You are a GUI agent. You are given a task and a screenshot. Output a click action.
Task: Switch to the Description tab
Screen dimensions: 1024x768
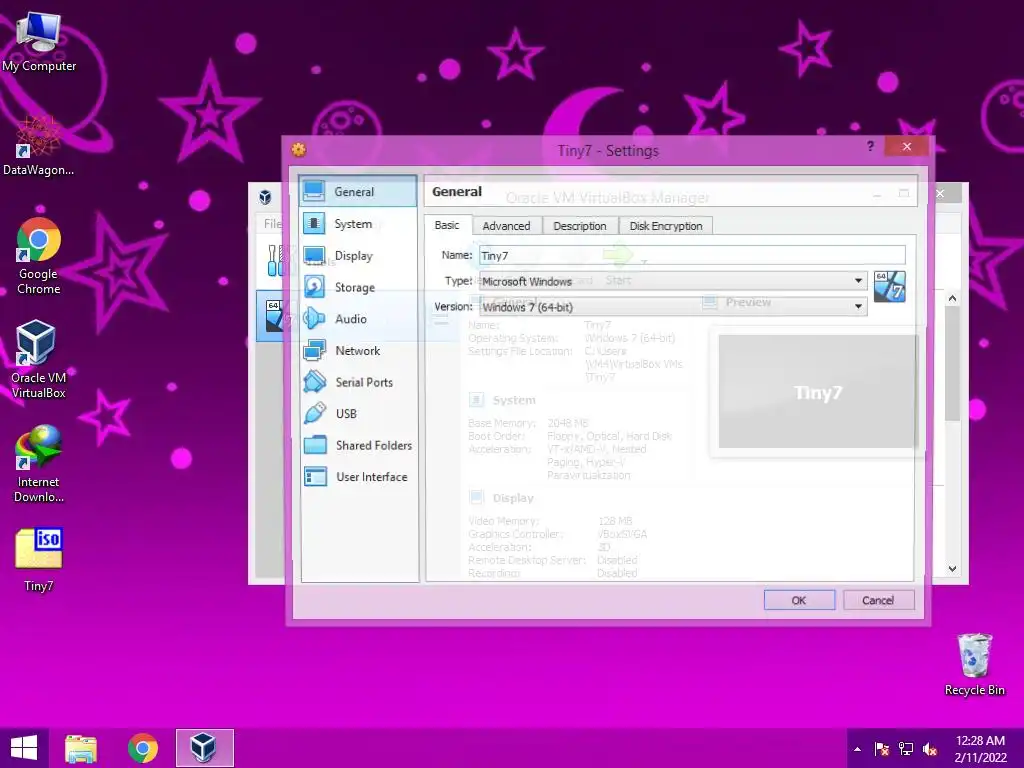point(580,226)
